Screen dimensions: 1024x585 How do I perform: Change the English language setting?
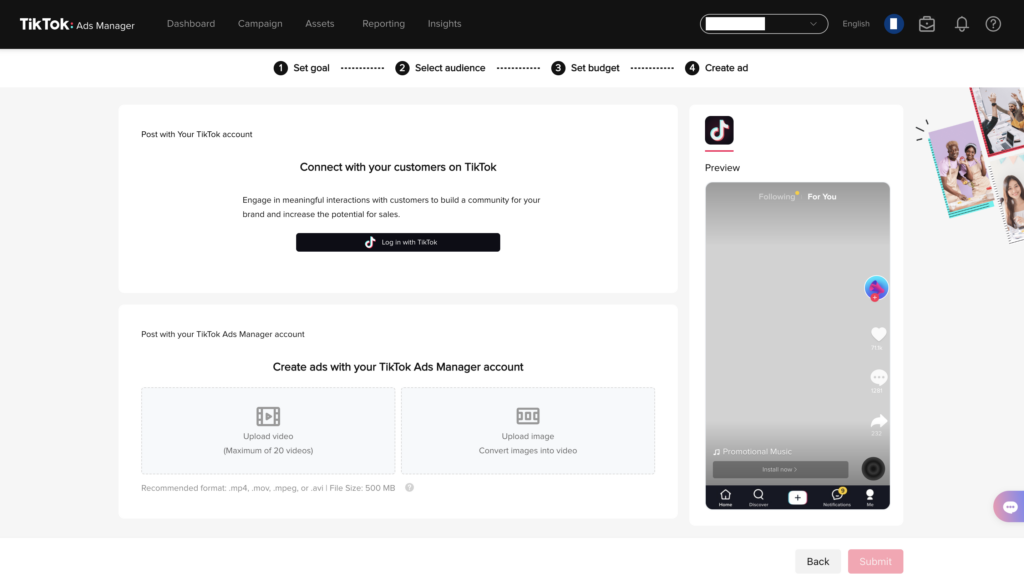(x=856, y=24)
